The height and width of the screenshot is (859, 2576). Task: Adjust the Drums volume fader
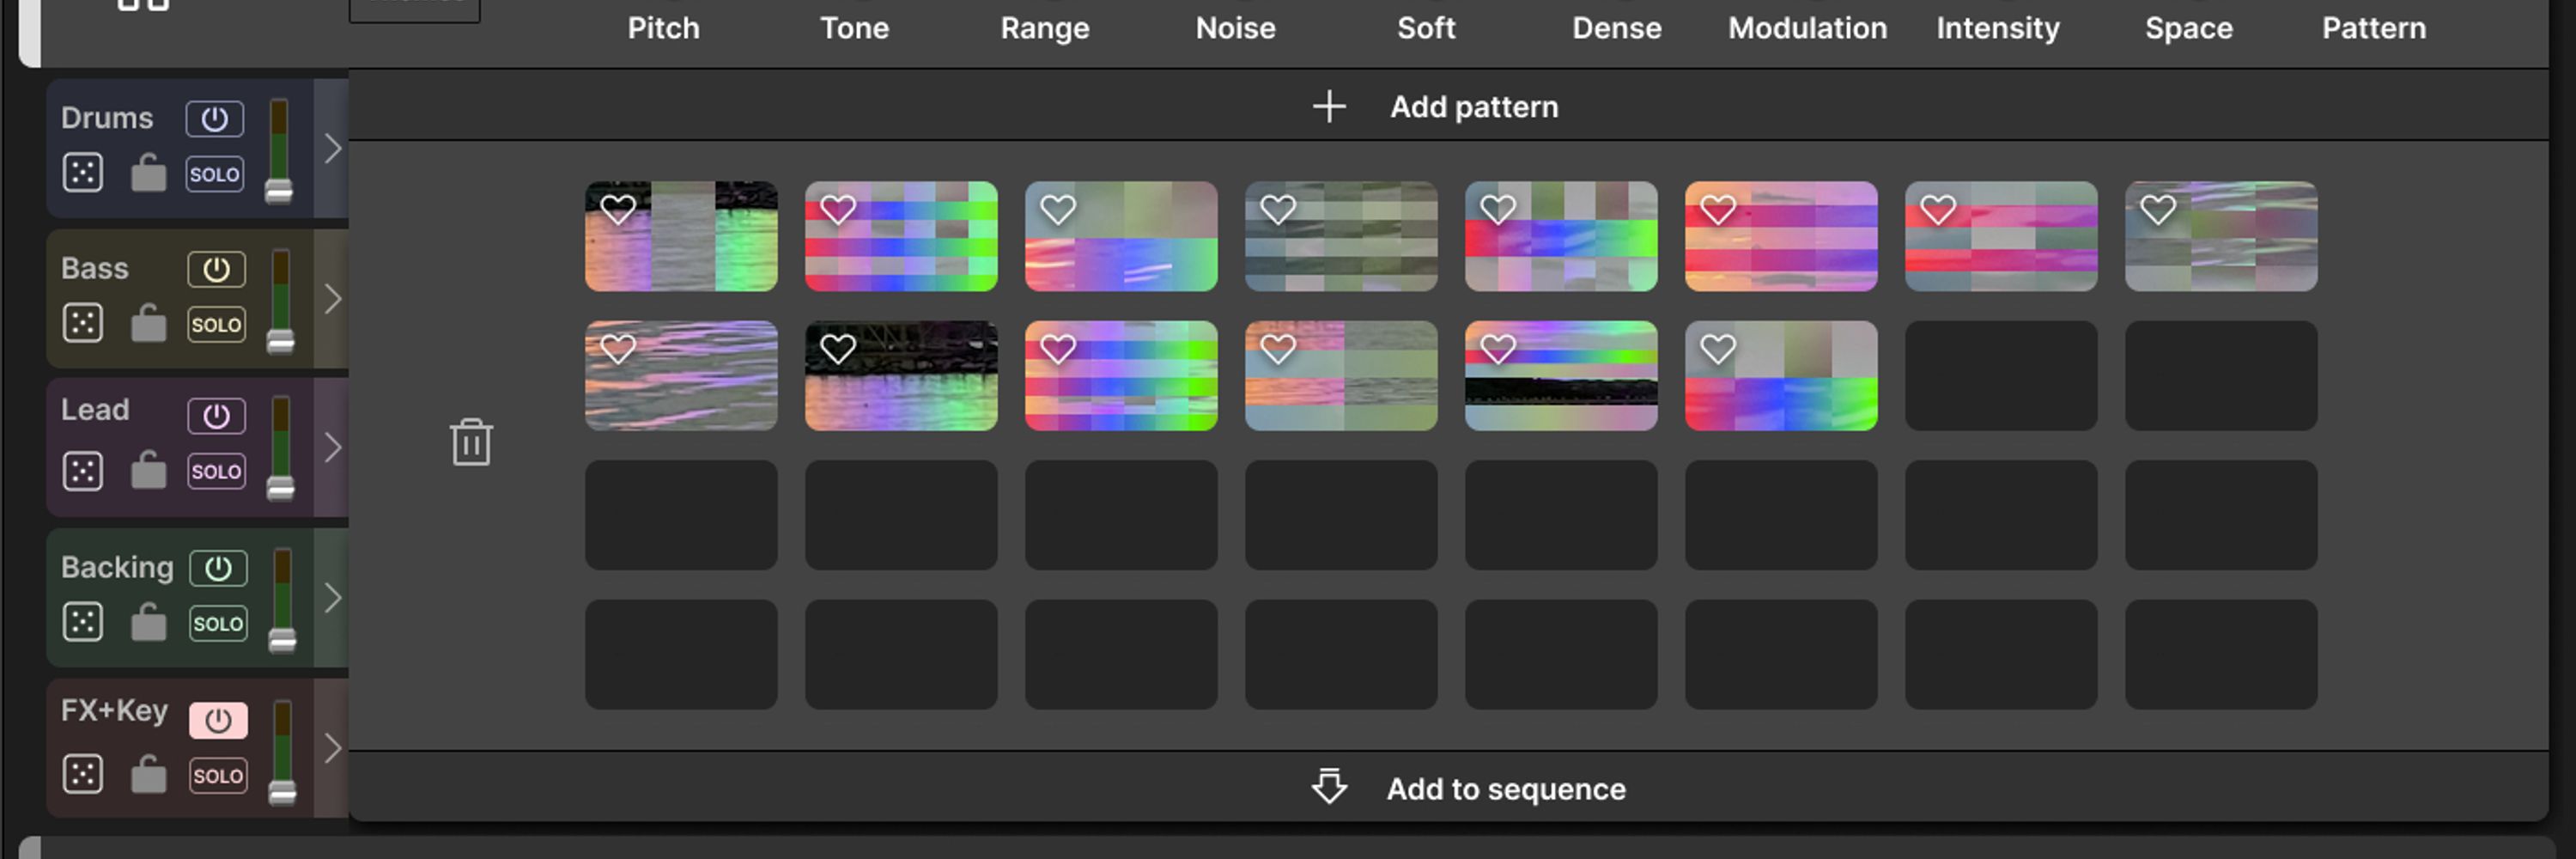click(x=279, y=190)
